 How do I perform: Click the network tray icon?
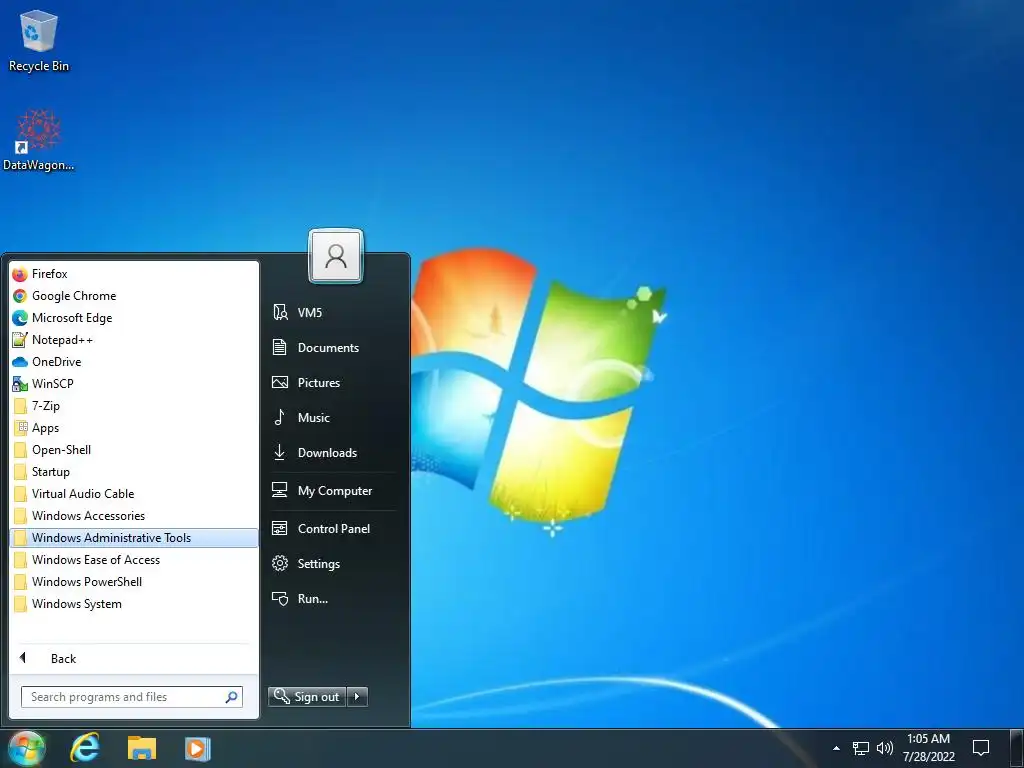click(x=861, y=748)
